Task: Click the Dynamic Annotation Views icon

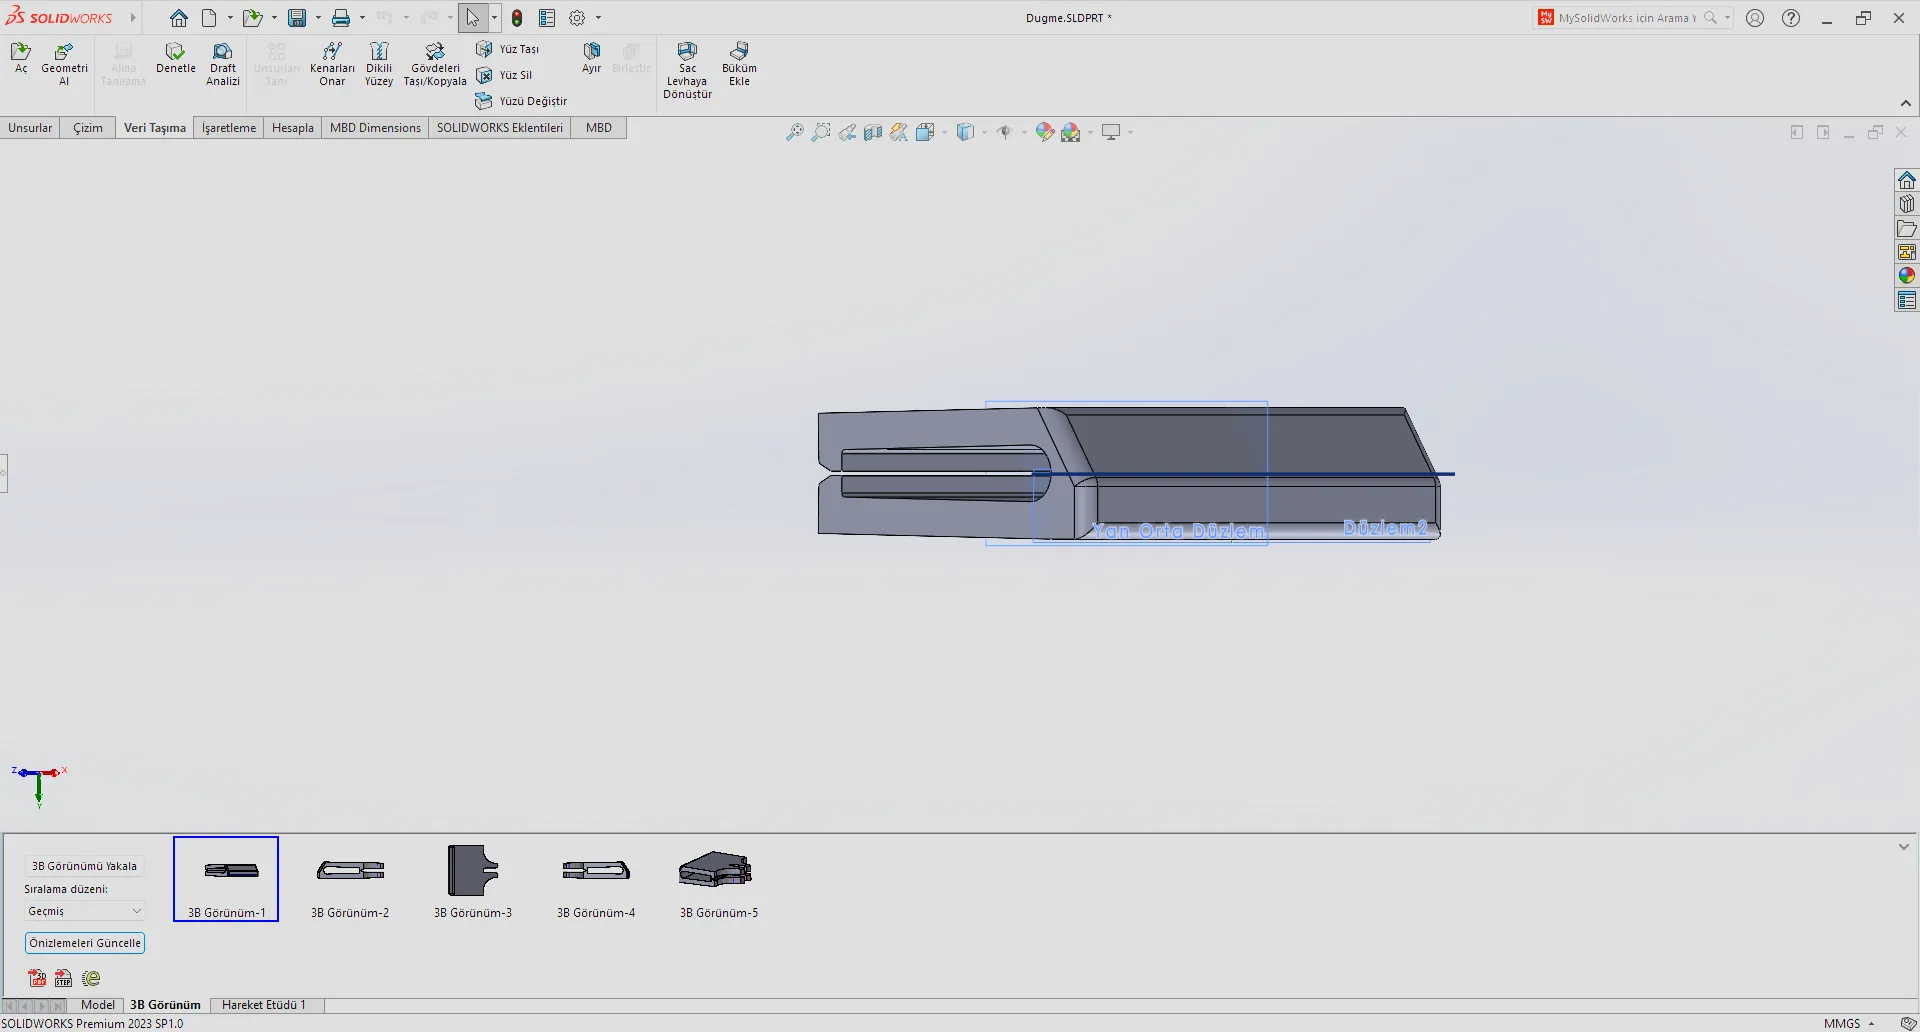Action: (x=899, y=132)
